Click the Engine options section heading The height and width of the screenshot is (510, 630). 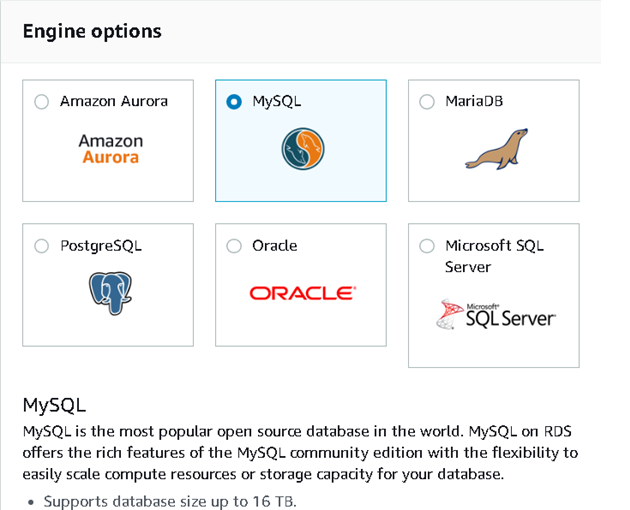[91, 31]
